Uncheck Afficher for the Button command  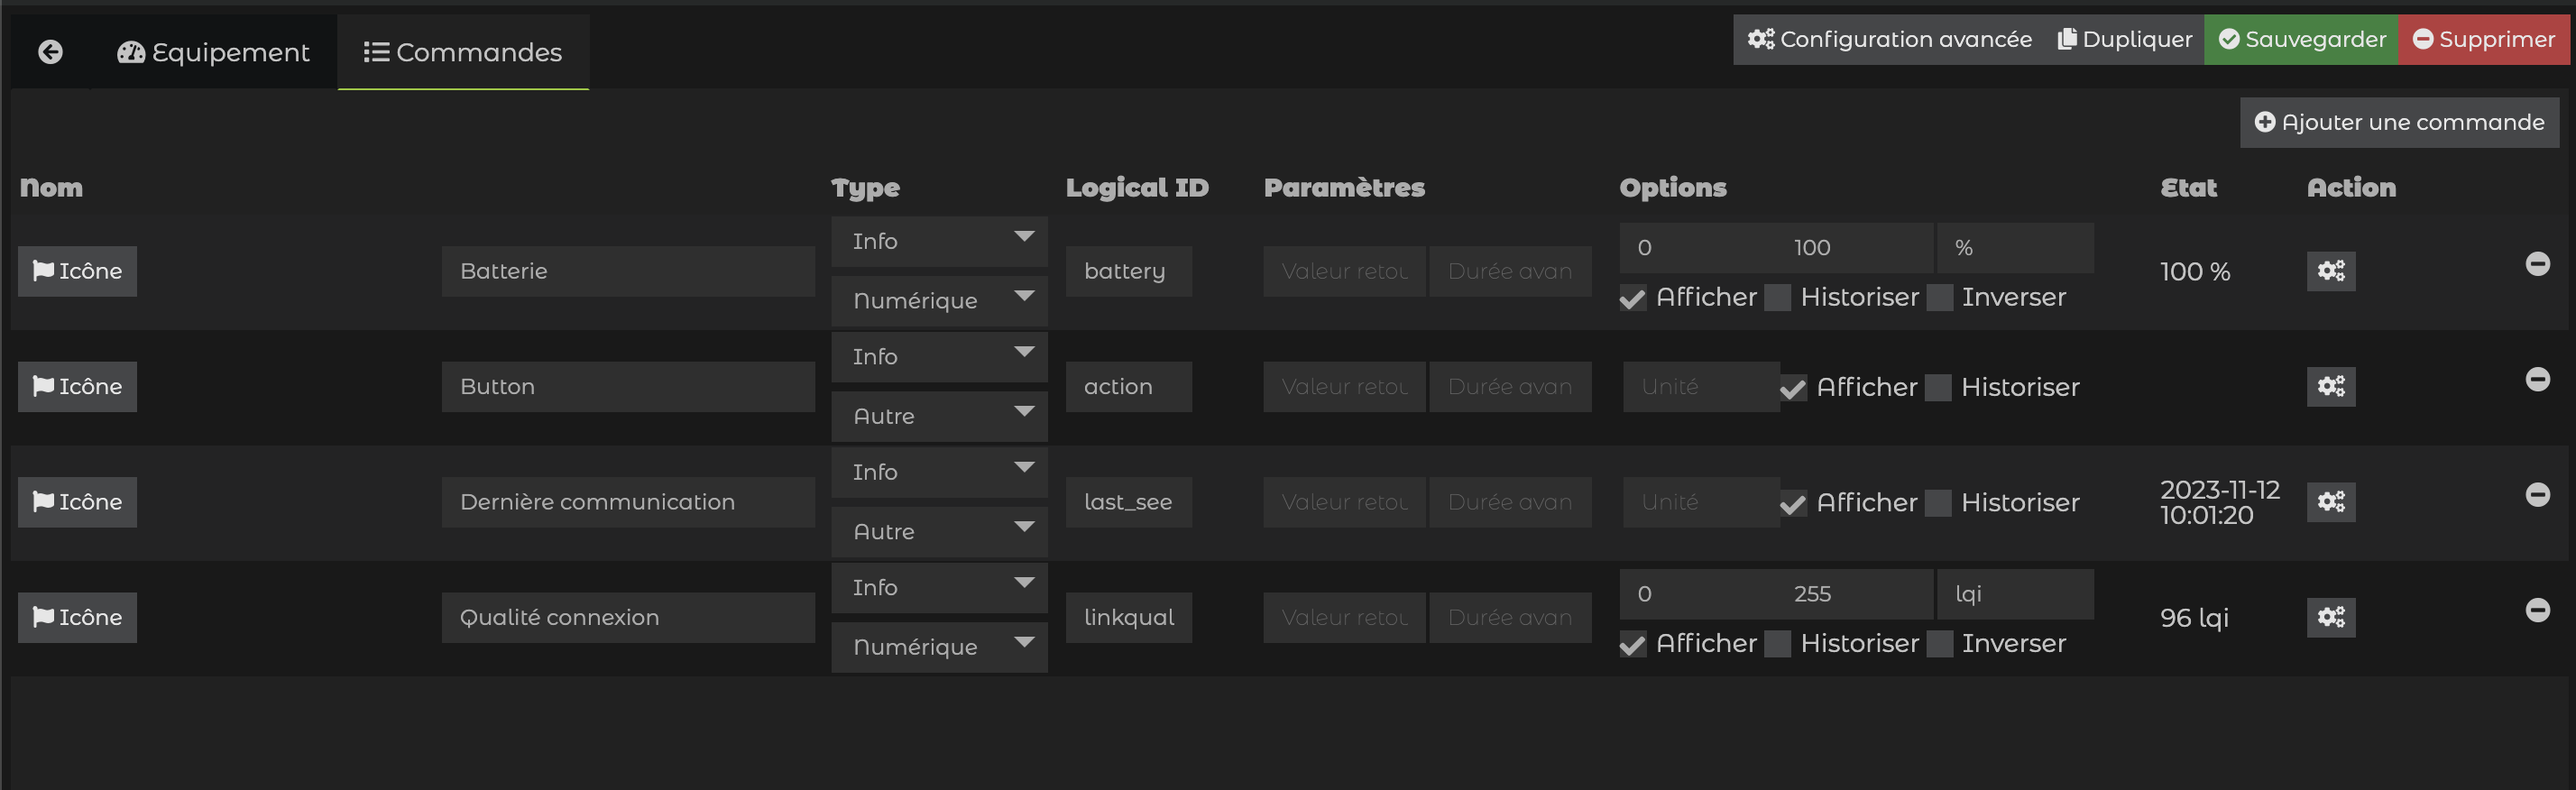(1793, 388)
